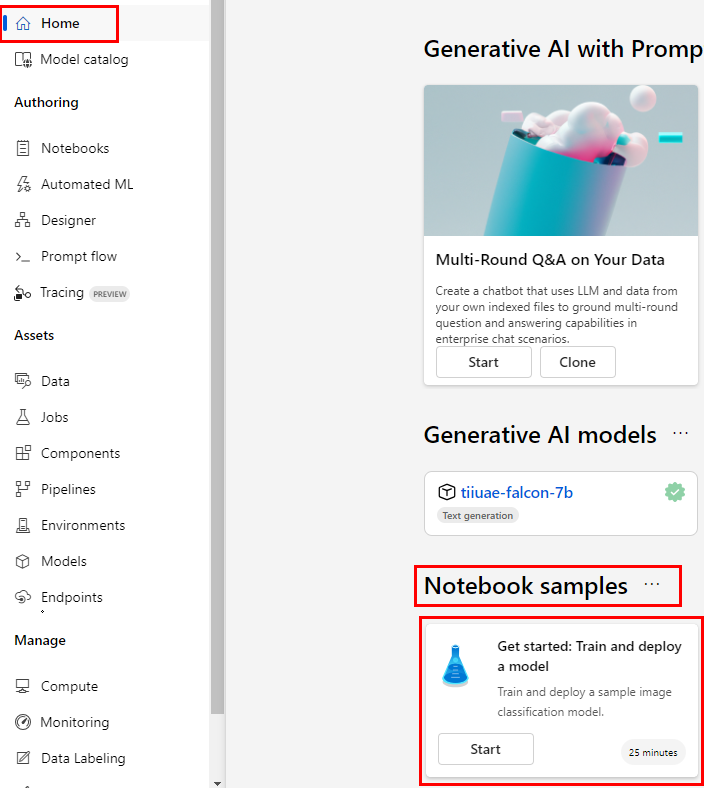Go to Home in the navigation

(x=60, y=23)
